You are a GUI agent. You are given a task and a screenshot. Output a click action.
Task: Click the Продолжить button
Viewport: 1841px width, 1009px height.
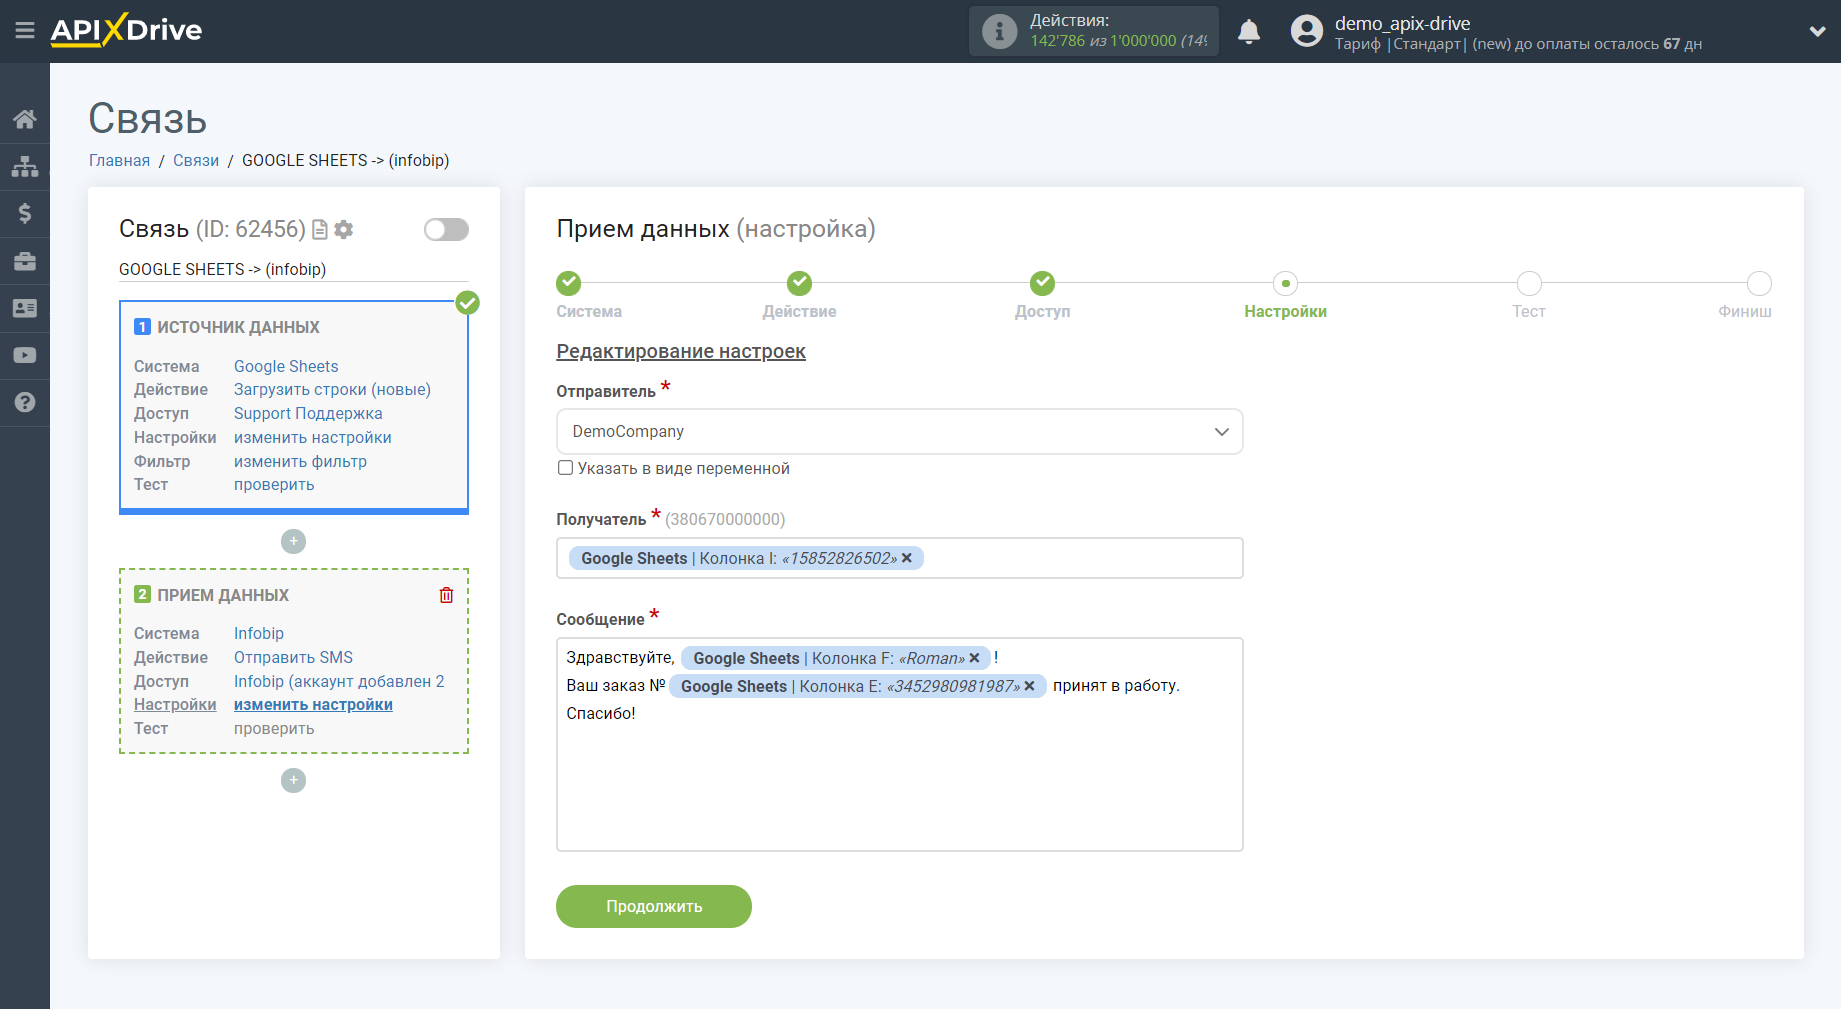click(x=654, y=906)
